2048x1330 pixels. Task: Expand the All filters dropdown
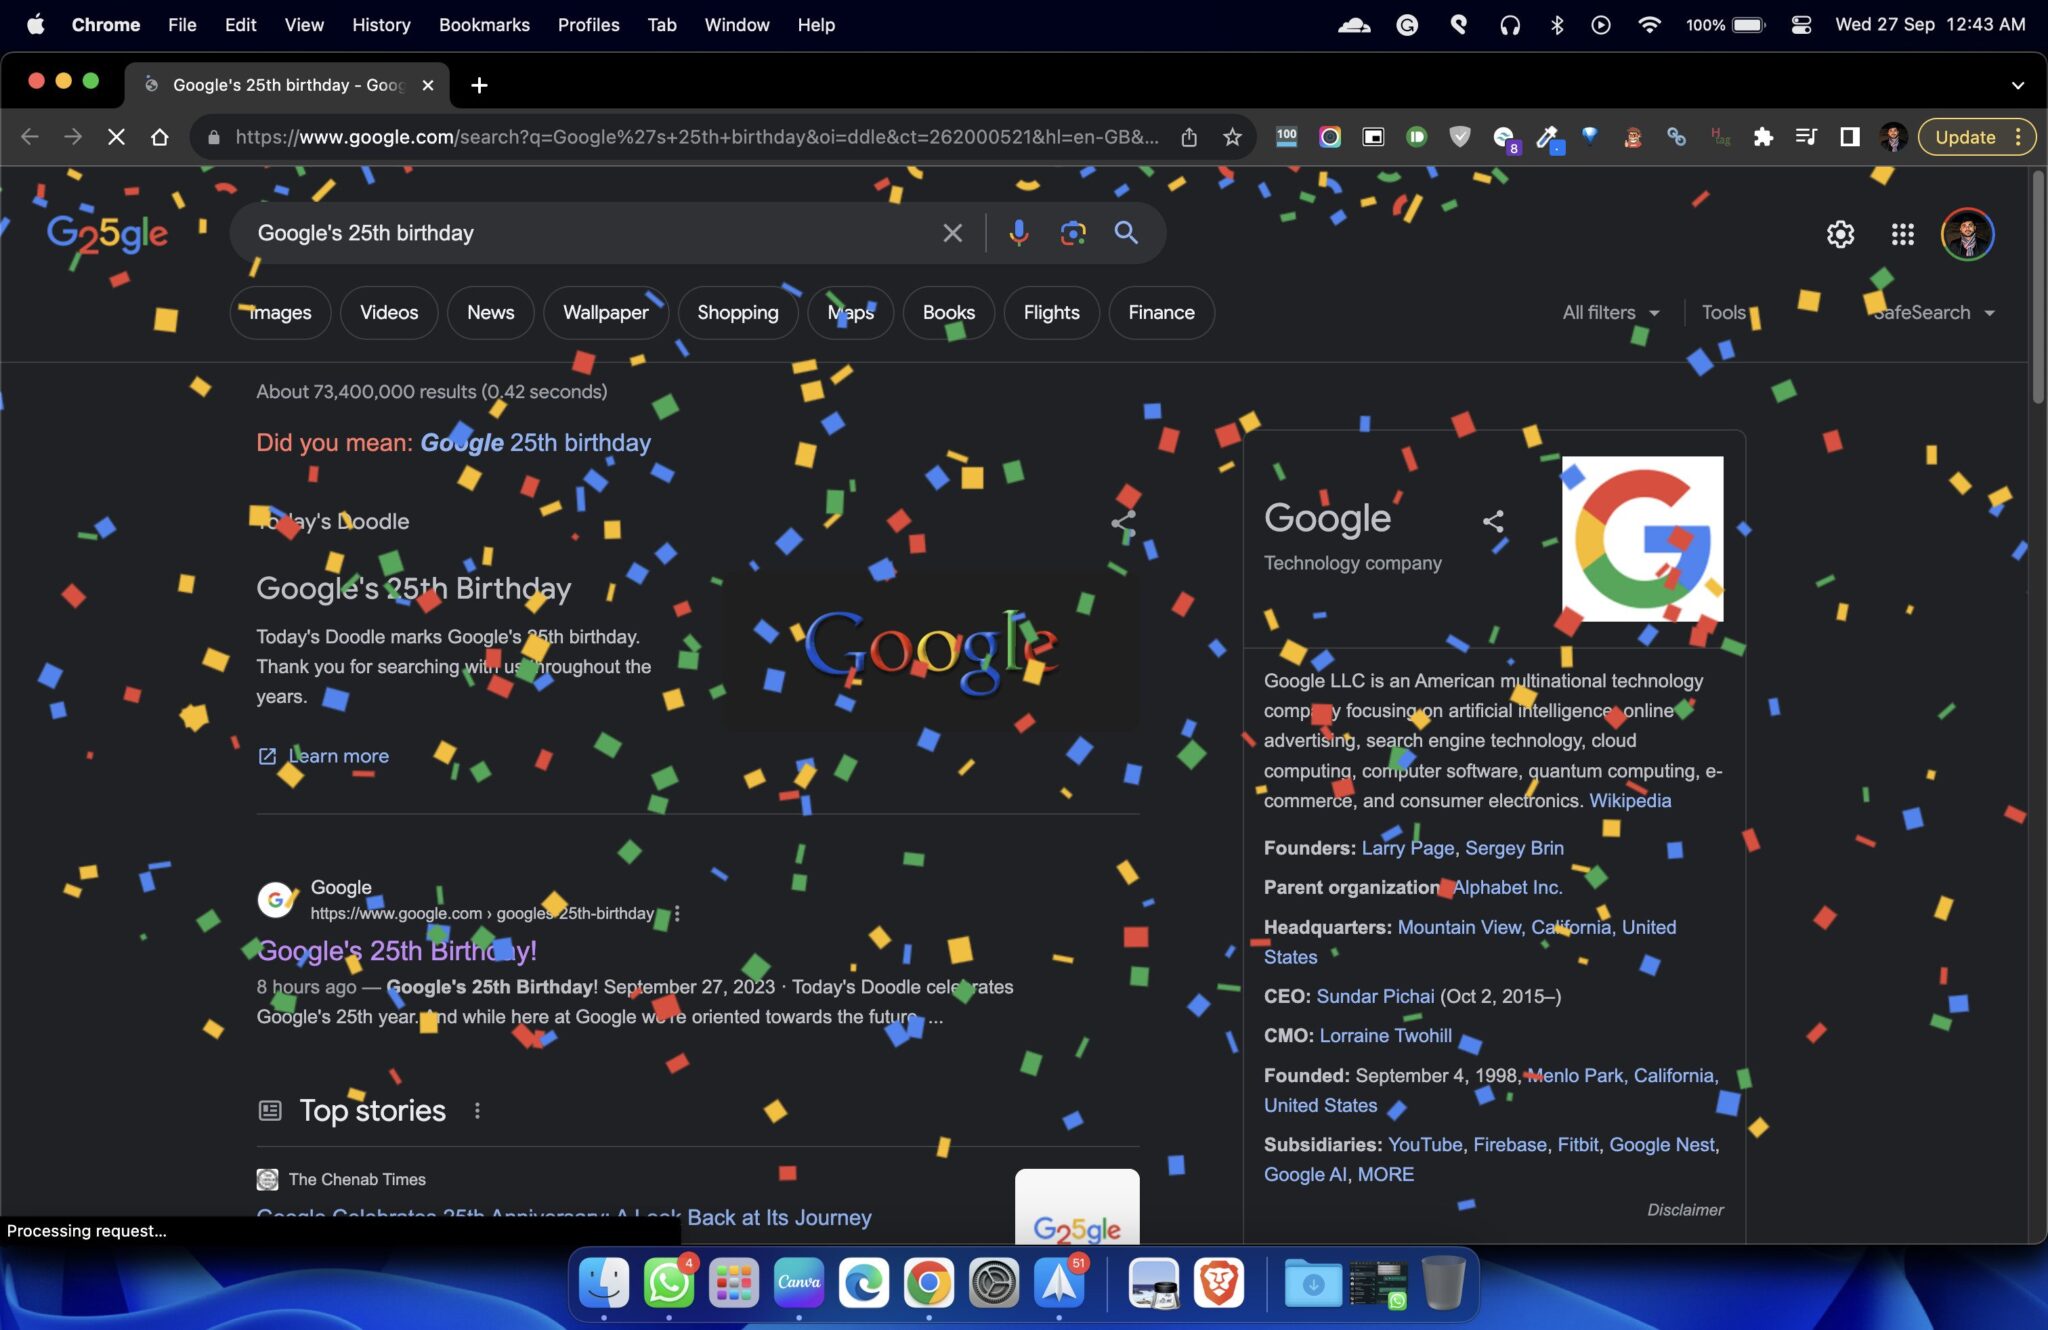click(x=1610, y=313)
